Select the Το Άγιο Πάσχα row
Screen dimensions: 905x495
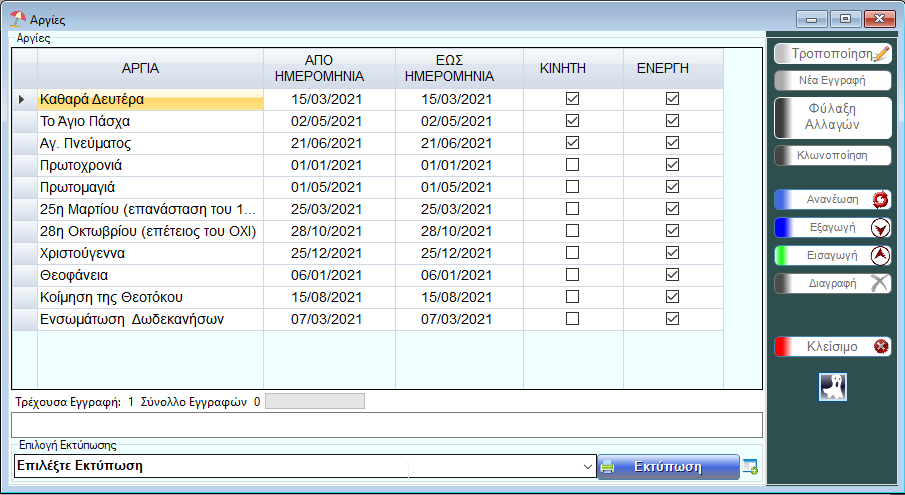[150, 121]
